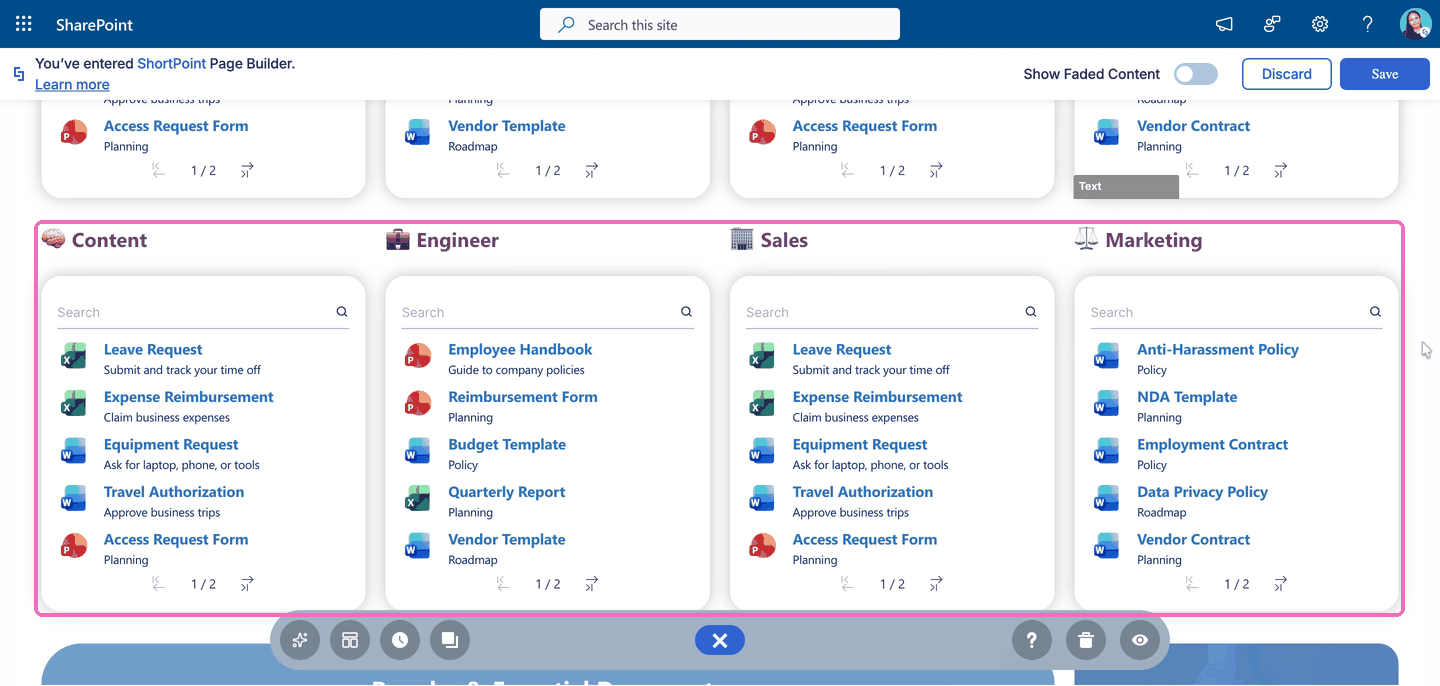The image size is (1440, 686).
Task: Open Quarterly Report document
Action: coord(507,492)
